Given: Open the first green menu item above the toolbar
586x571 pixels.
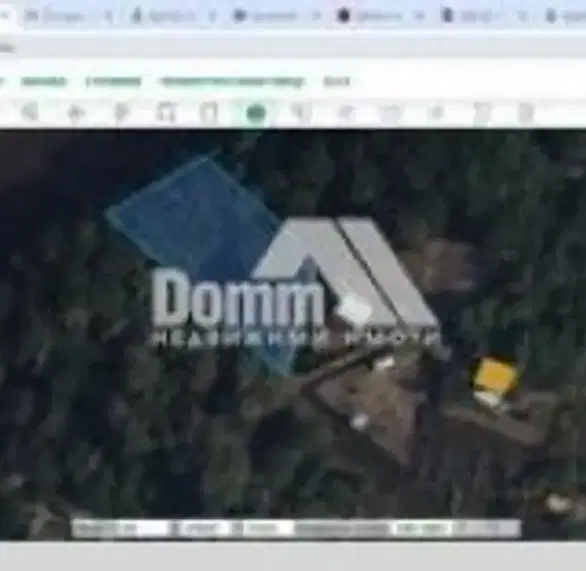Looking at the screenshot, I should pyautogui.click(x=44, y=81).
